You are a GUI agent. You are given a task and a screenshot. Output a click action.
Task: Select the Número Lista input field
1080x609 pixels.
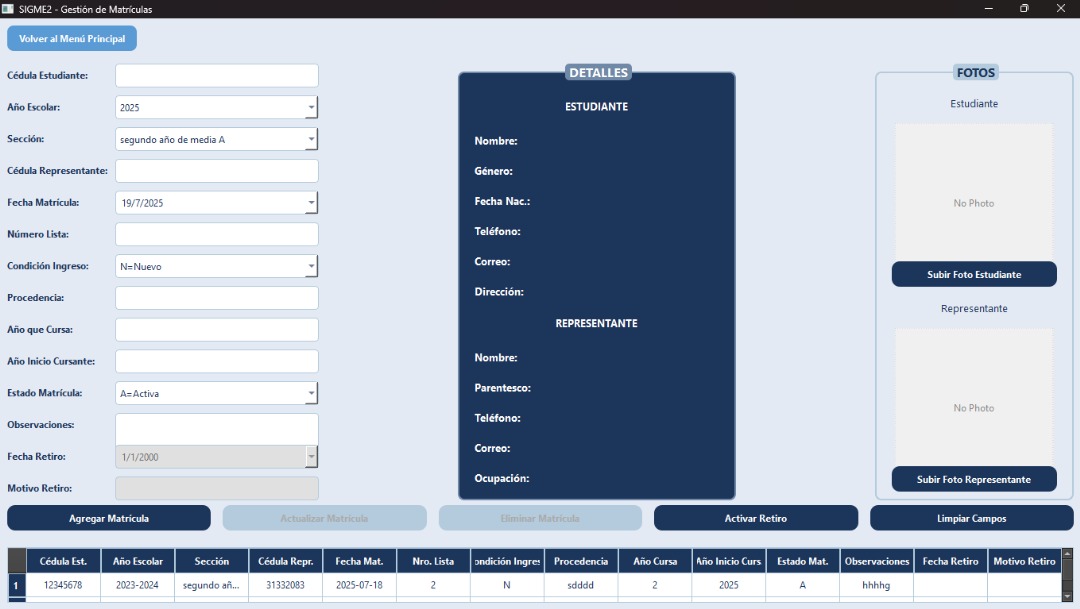[217, 234]
